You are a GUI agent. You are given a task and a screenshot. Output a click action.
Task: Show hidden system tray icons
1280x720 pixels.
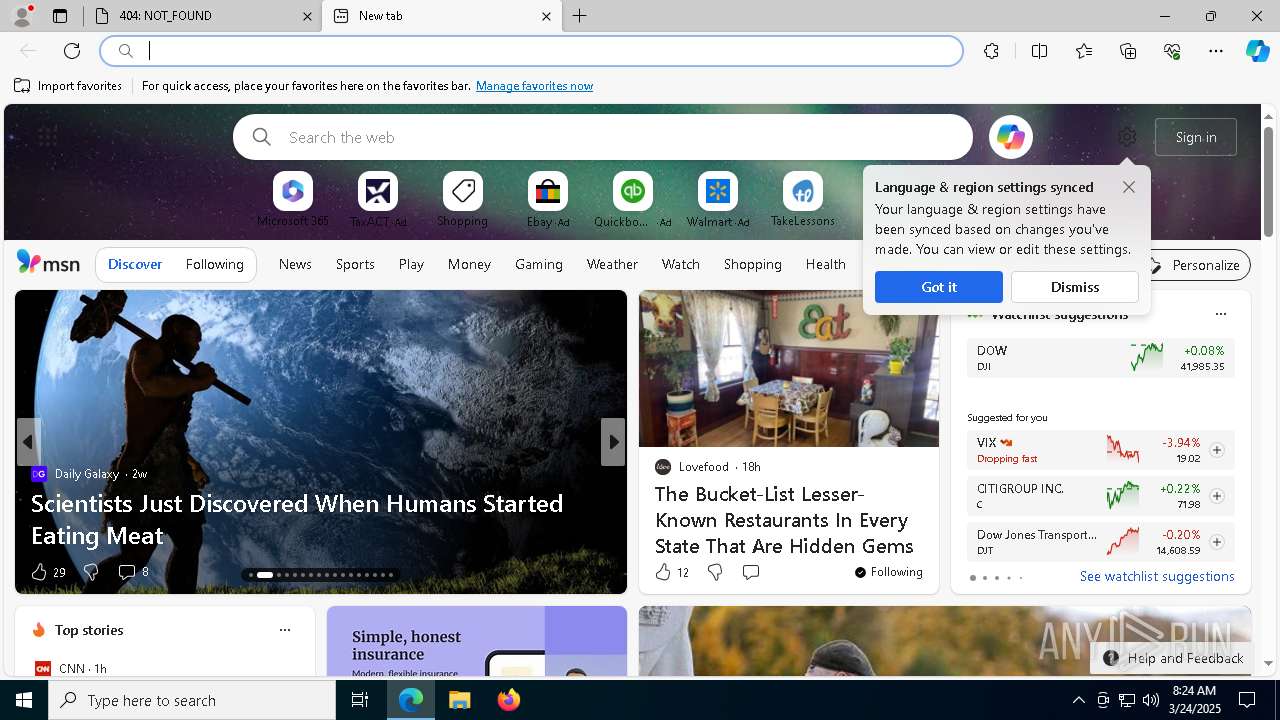[x=1078, y=700]
